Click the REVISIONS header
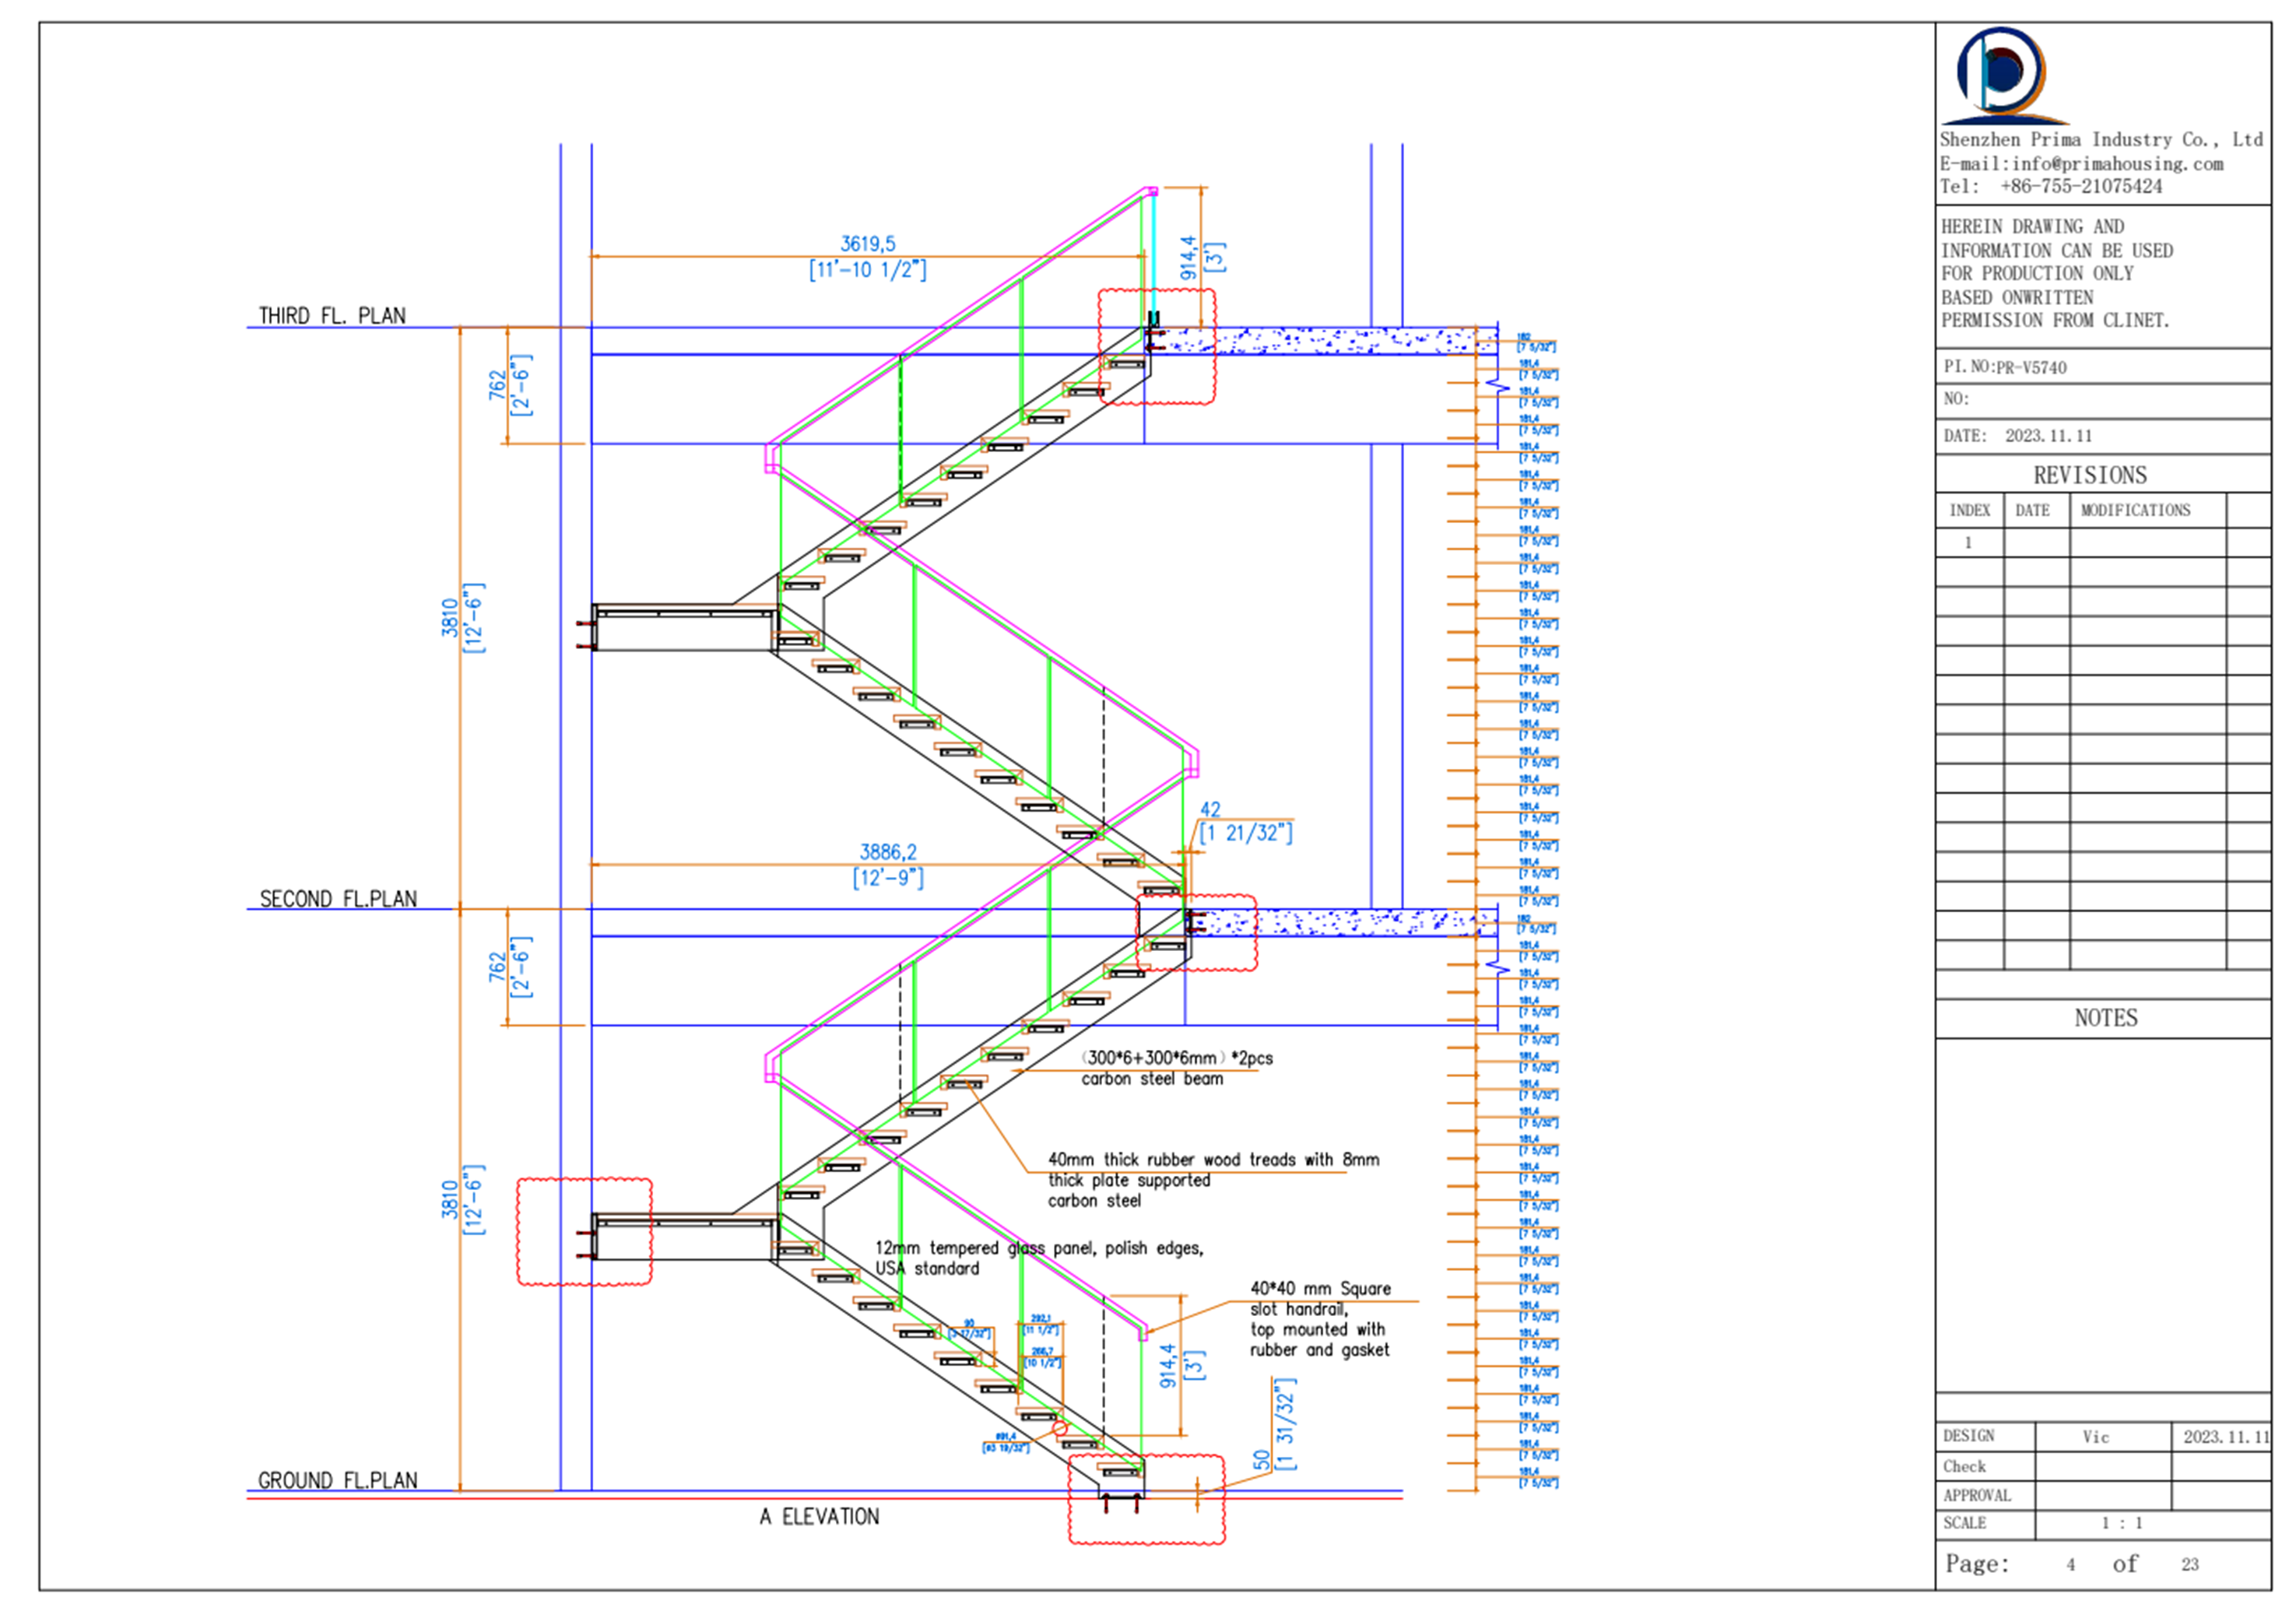 (2090, 475)
